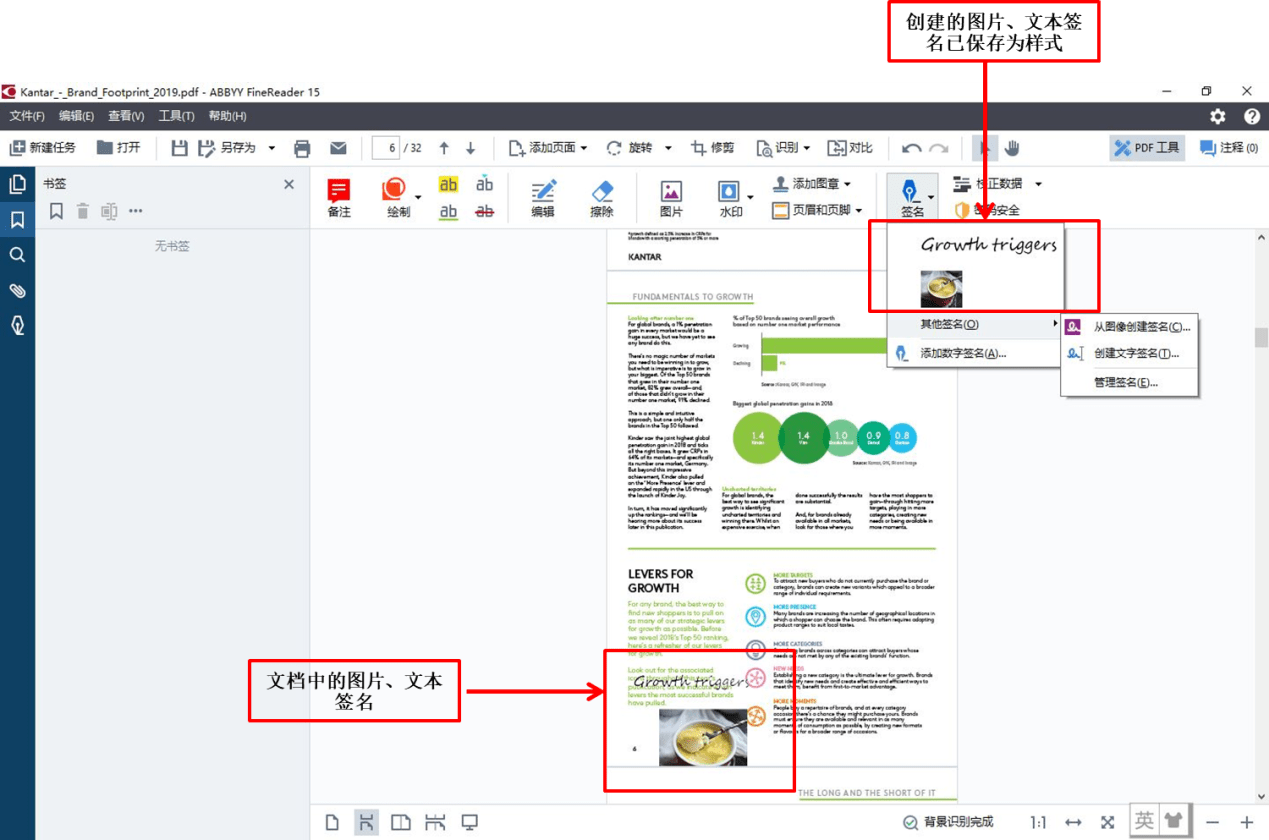Select the 绘制 draw tool
Screen dimensions: 1269x840
pos(397,198)
